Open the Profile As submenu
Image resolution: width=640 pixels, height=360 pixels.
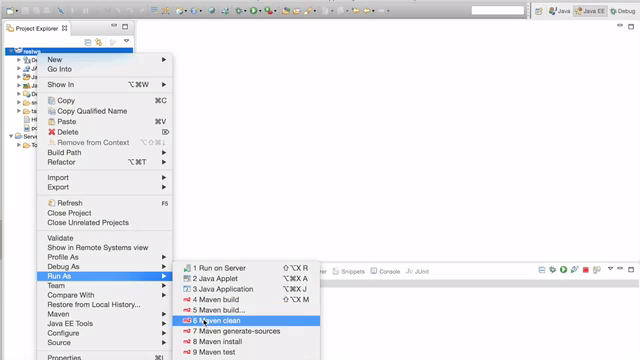click(104, 257)
